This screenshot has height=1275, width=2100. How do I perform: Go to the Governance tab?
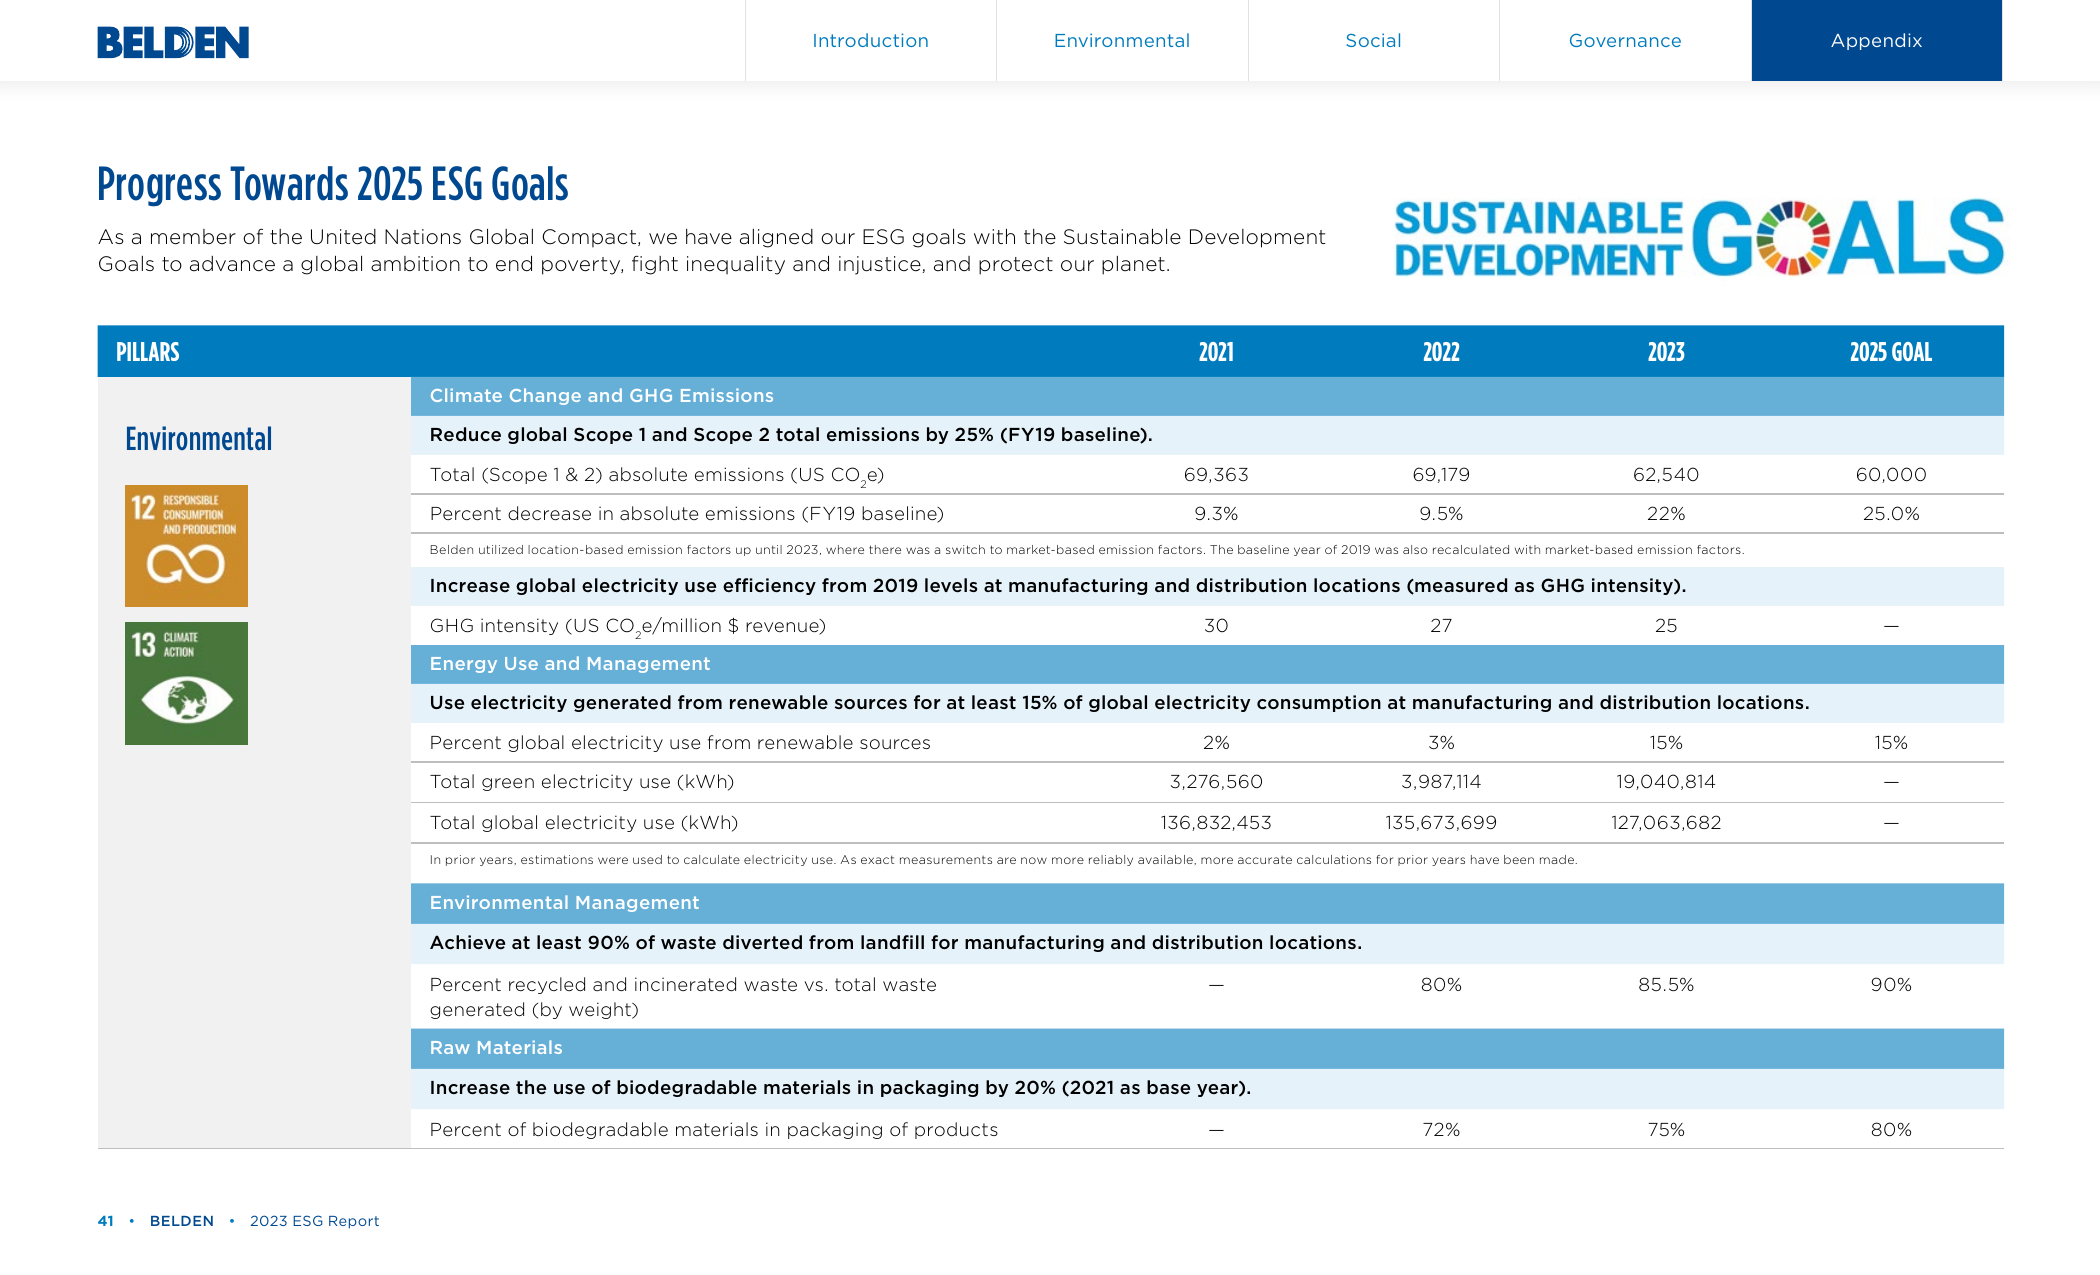click(1625, 40)
